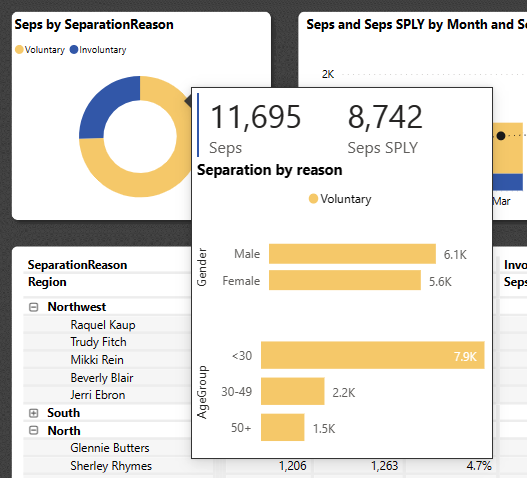Select the Jerri Ebron row
This screenshot has width=527, height=478.
(98, 395)
